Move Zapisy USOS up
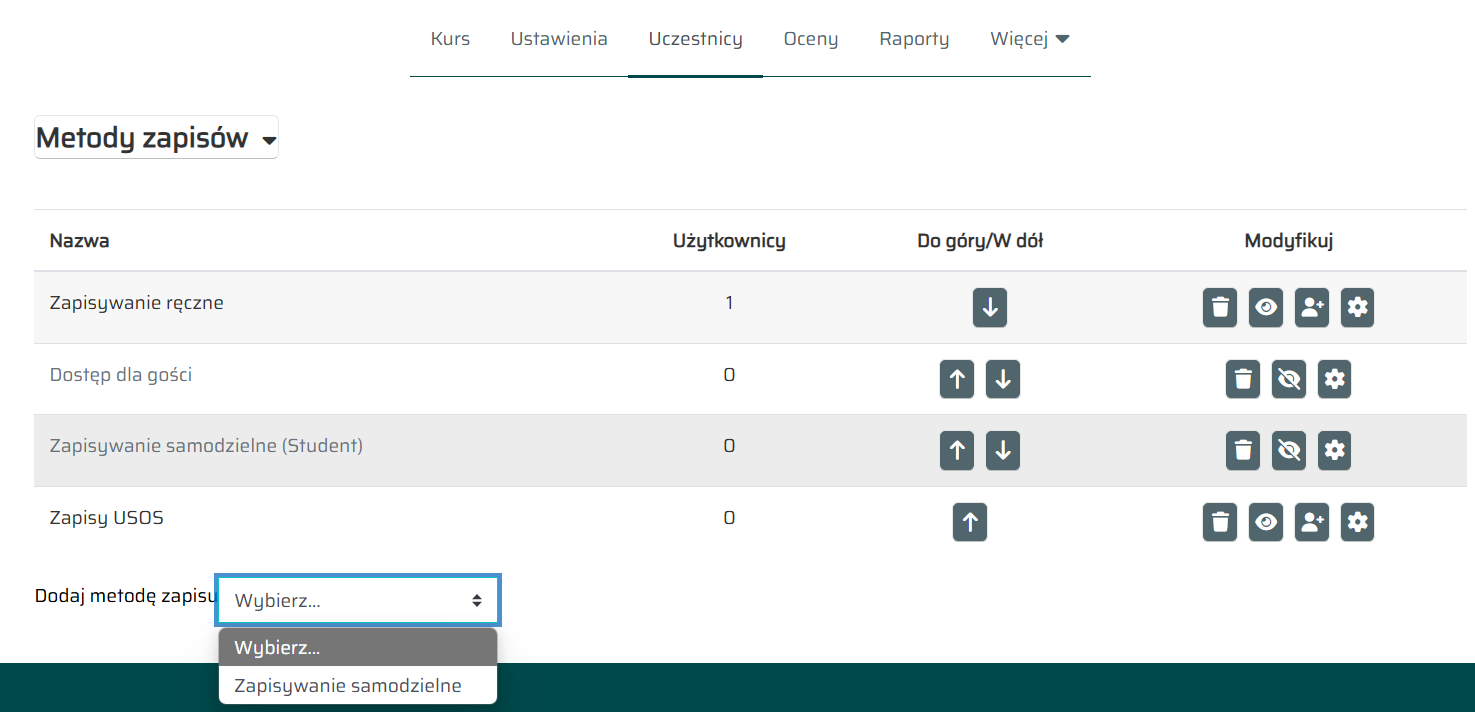Viewport: 1475px width, 712px height. tap(970, 522)
